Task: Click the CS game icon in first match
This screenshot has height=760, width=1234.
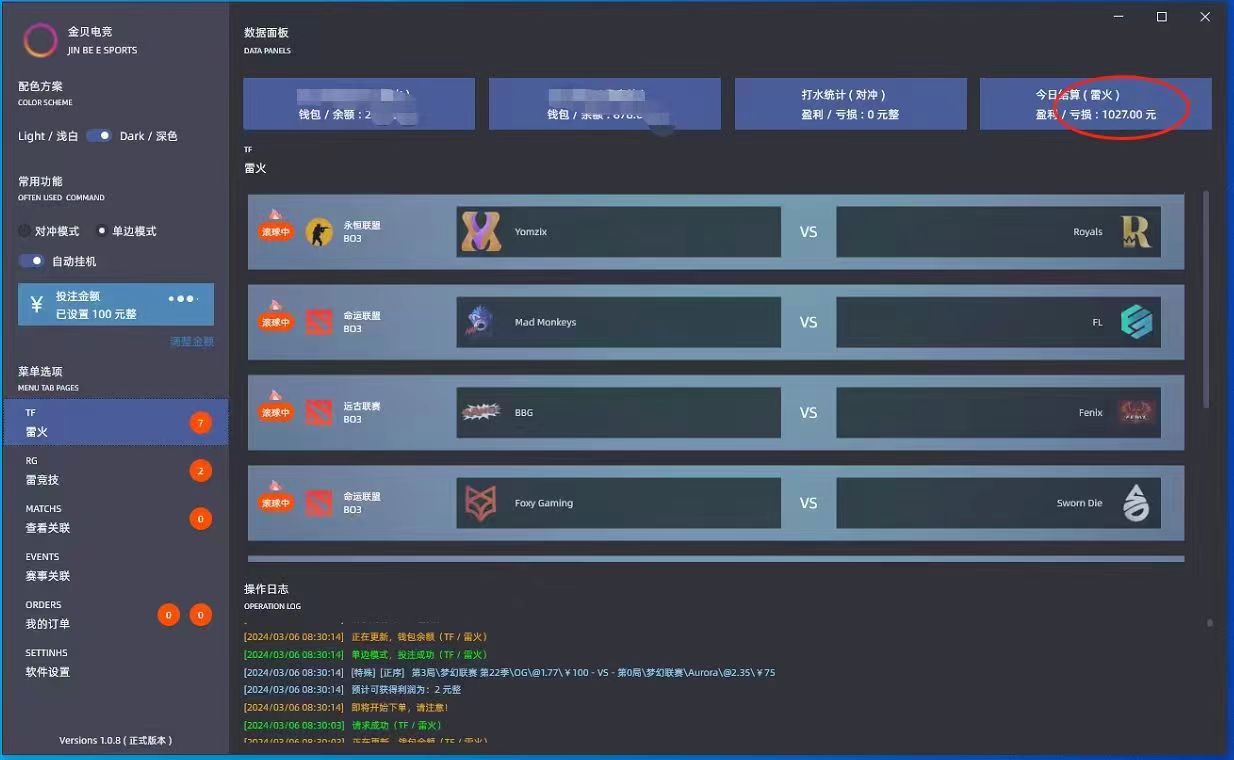Action: pyautogui.click(x=319, y=232)
